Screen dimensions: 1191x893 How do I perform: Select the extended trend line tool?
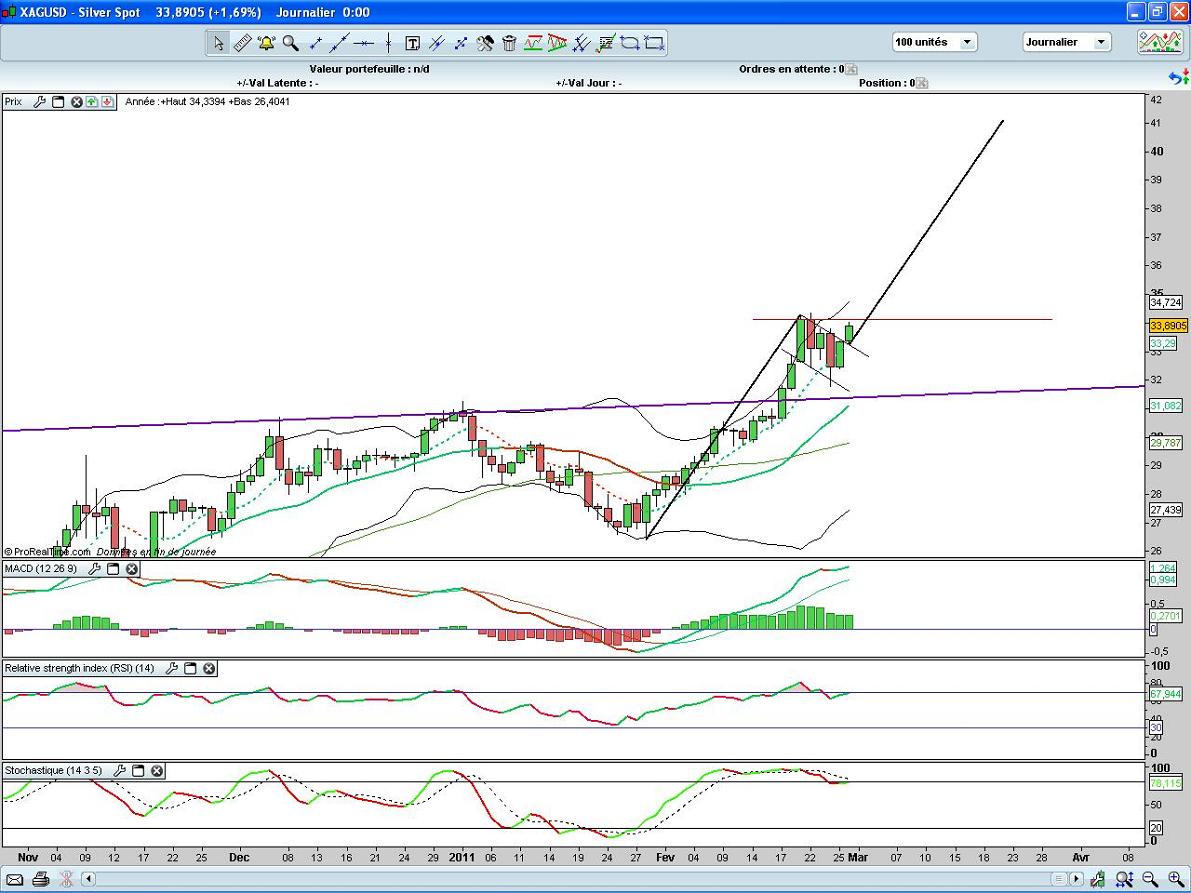(x=340, y=43)
